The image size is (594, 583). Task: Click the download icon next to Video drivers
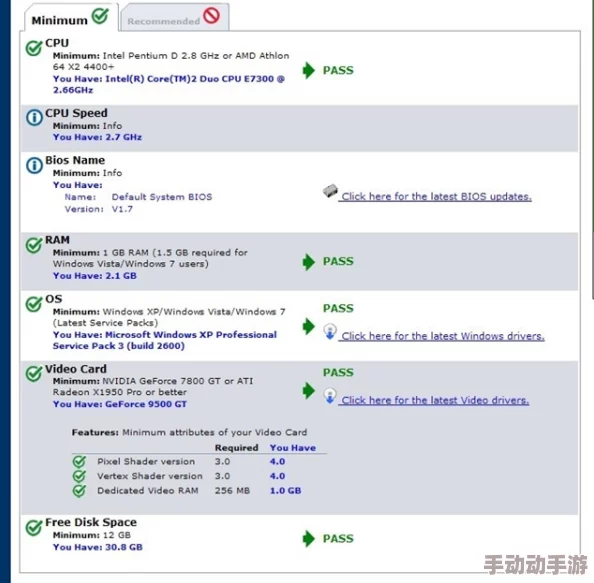(x=330, y=396)
